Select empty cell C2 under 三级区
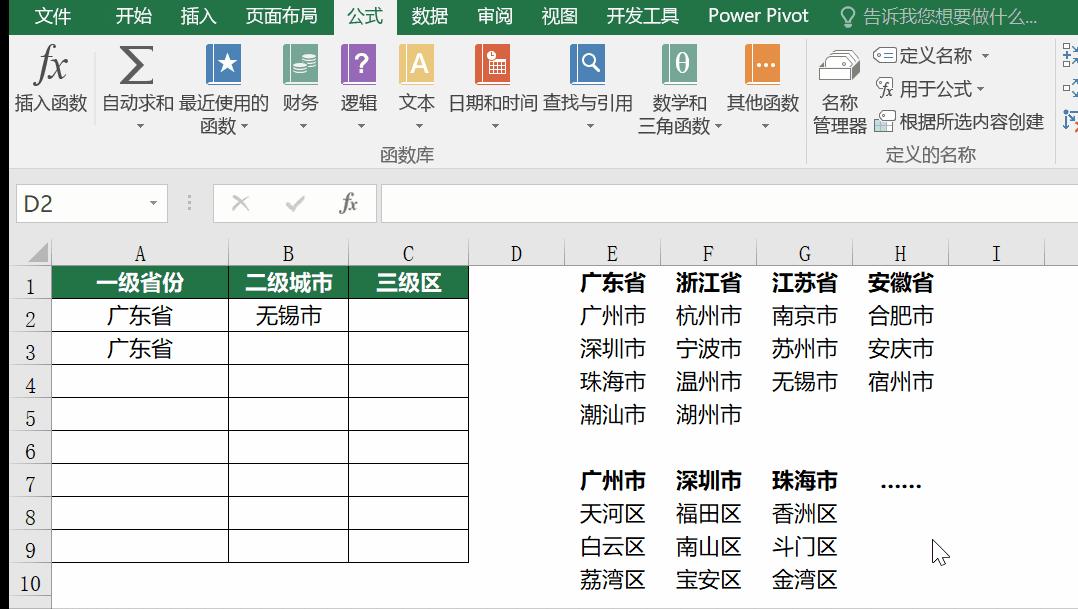Screen dimensions: 1078x609 tap(408, 315)
